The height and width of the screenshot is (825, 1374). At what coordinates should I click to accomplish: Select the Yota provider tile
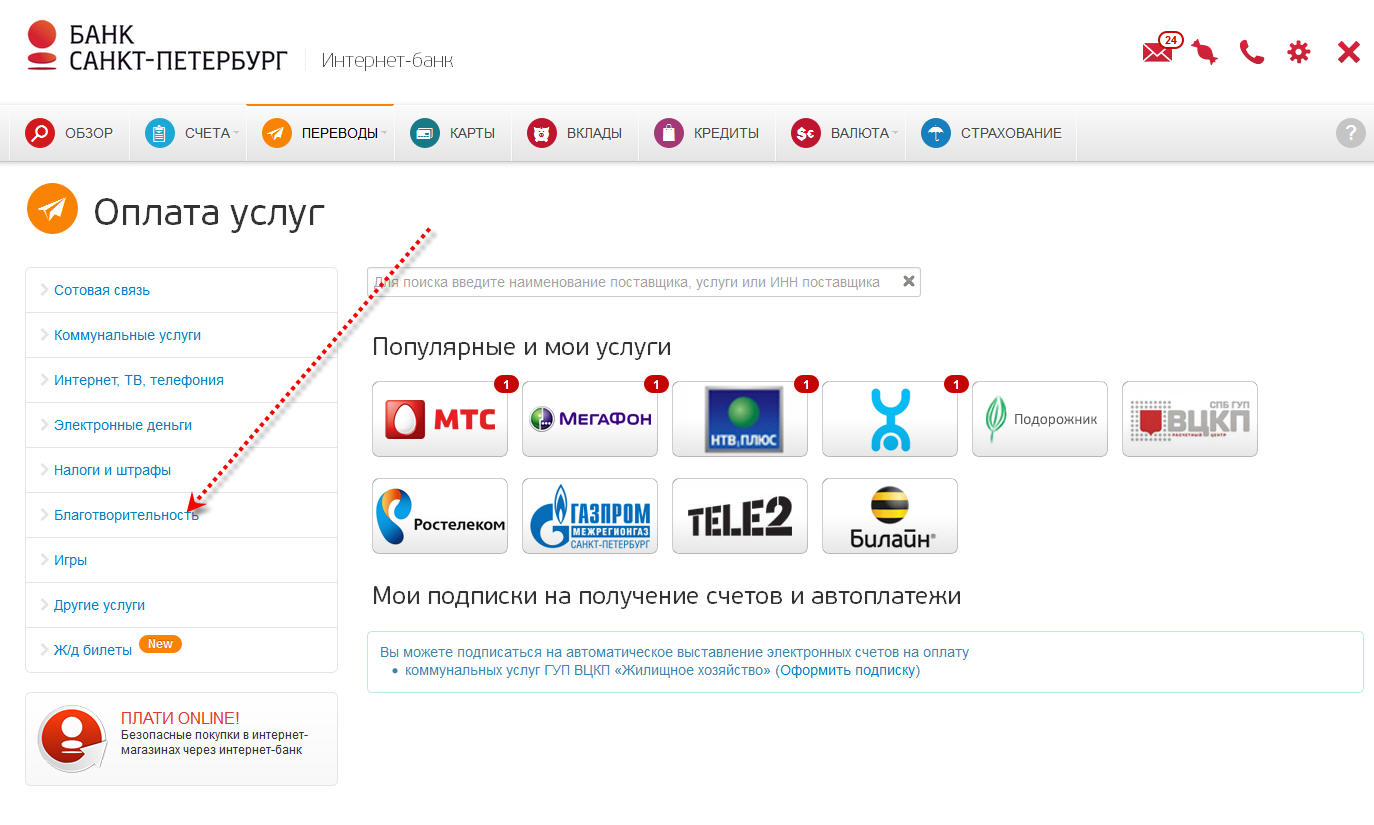[x=890, y=419]
